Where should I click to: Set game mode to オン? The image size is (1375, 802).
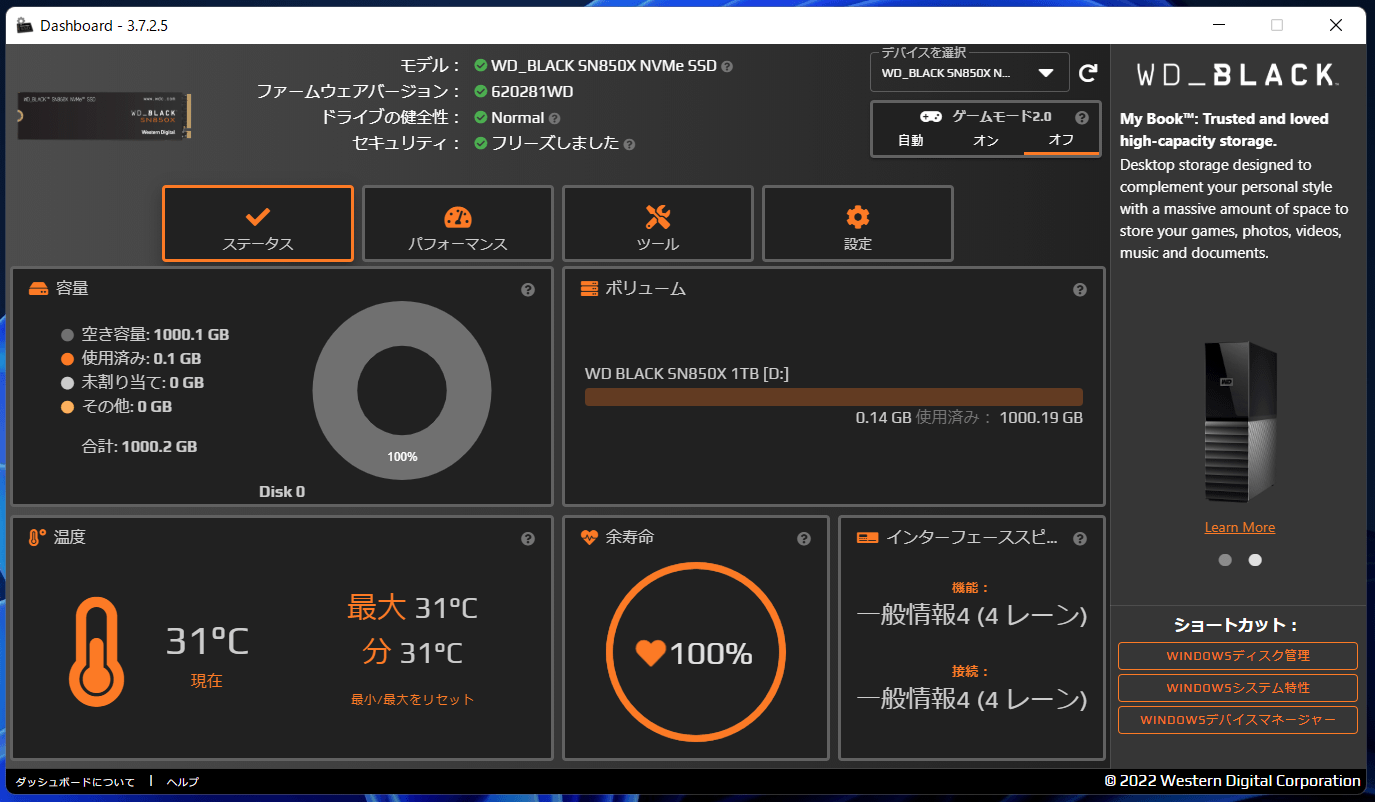point(985,141)
